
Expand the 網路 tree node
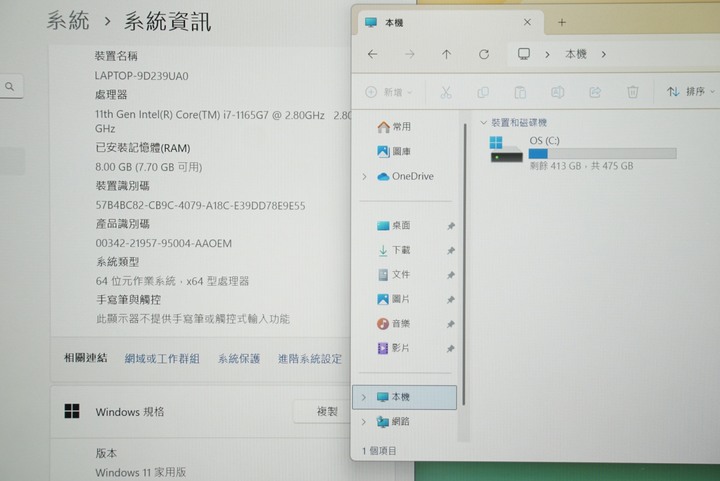point(364,422)
